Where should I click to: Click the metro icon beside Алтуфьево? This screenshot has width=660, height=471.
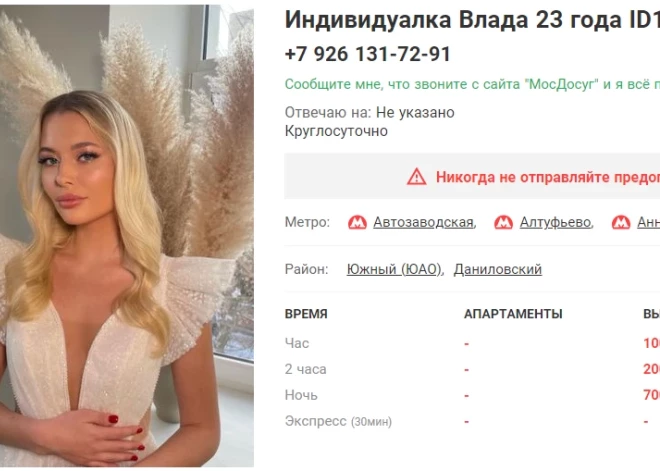tap(503, 222)
